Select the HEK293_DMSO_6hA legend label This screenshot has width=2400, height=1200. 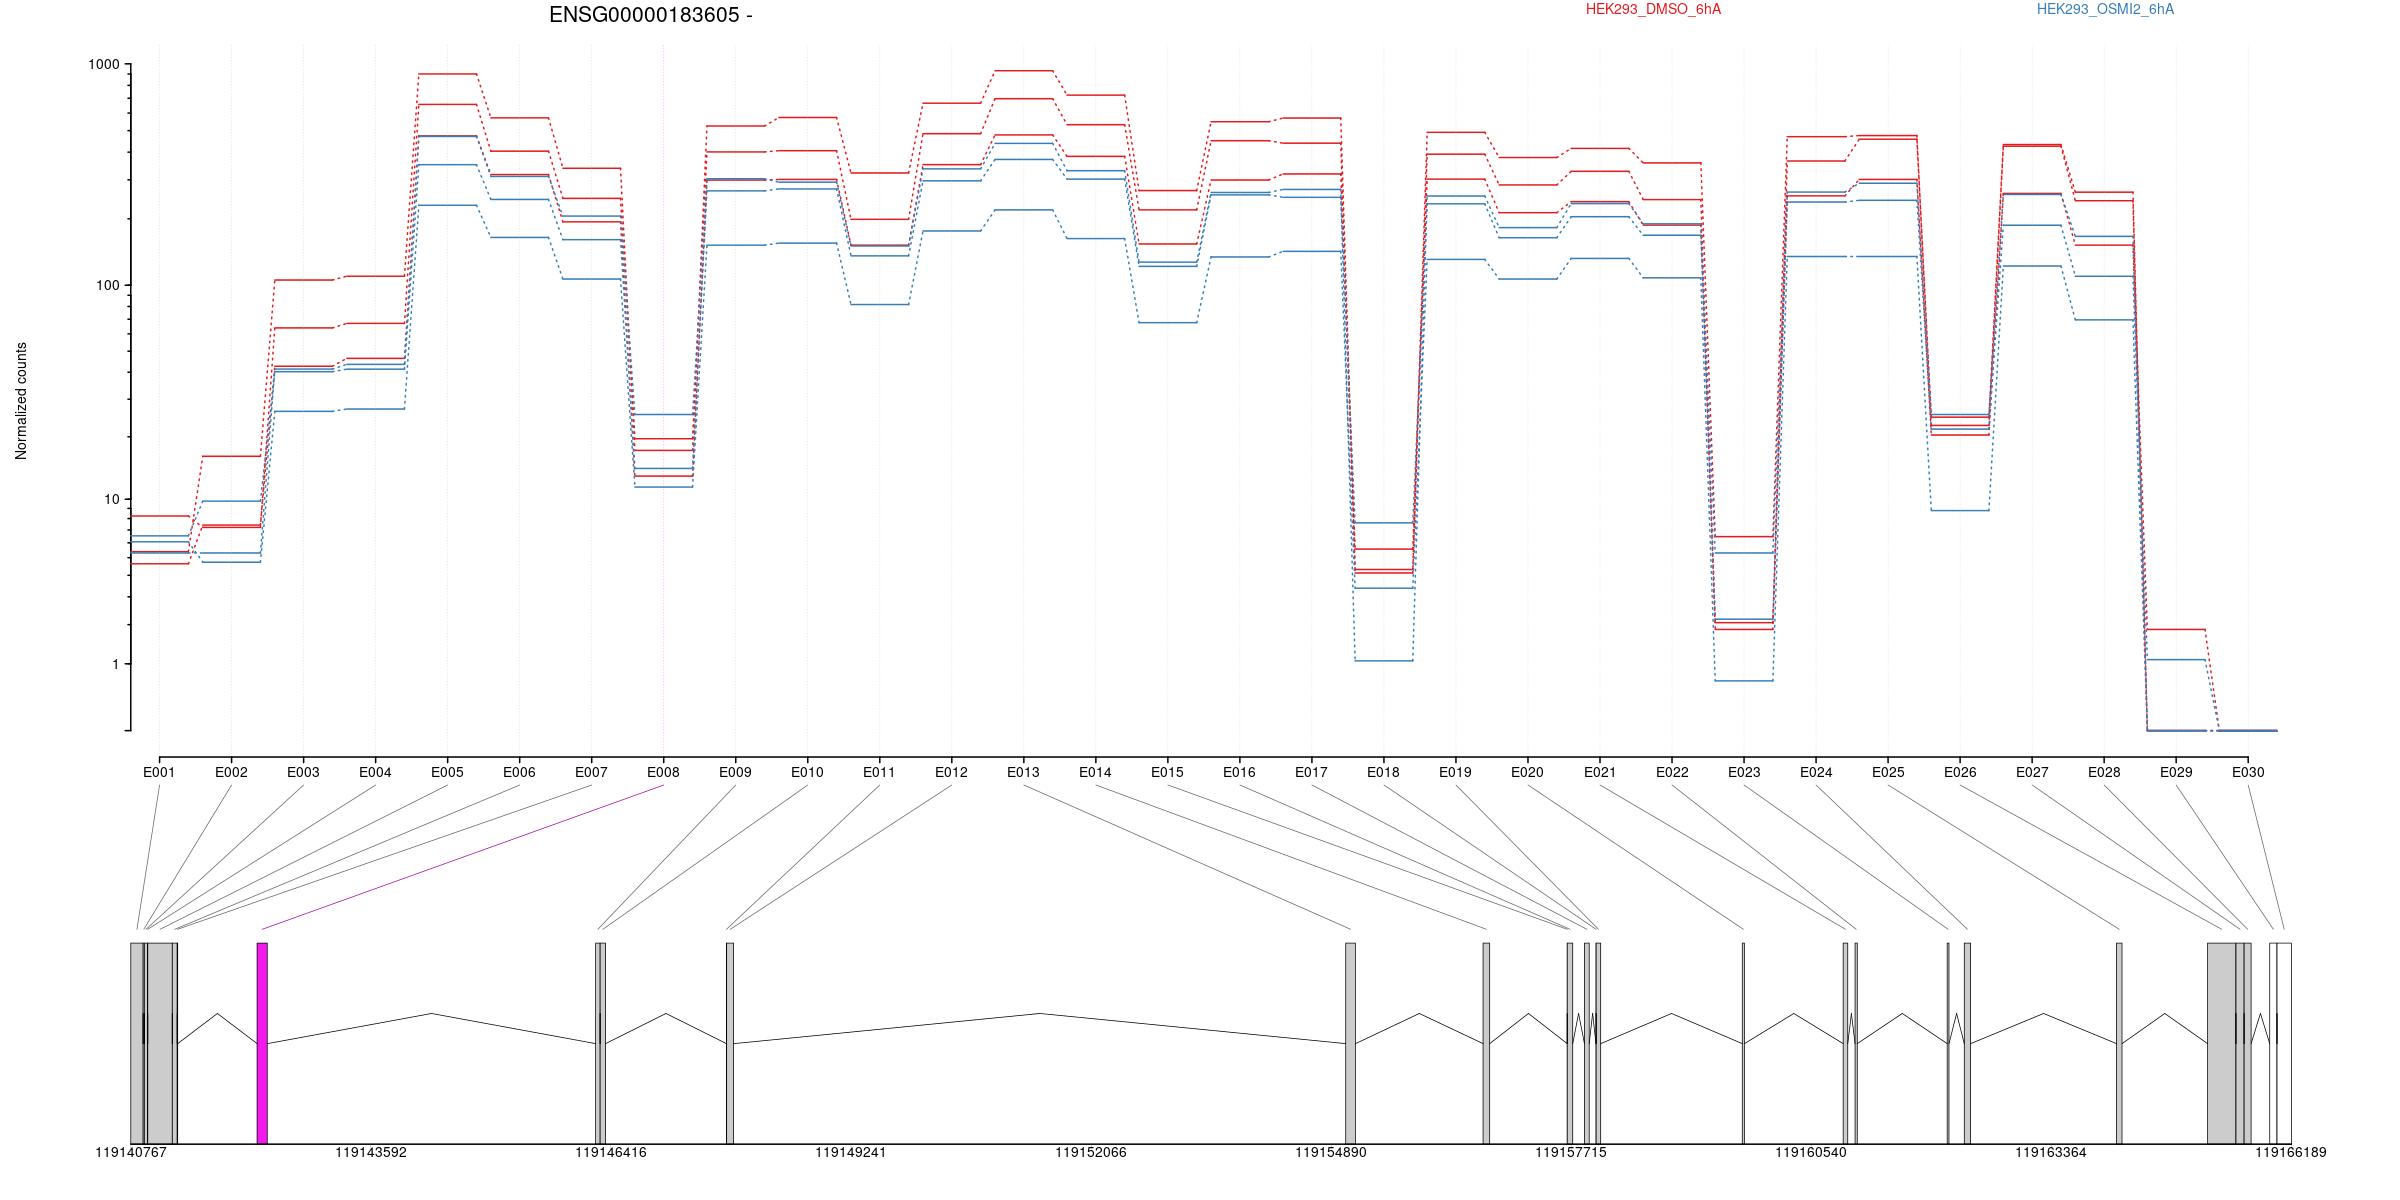(x=1653, y=9)
